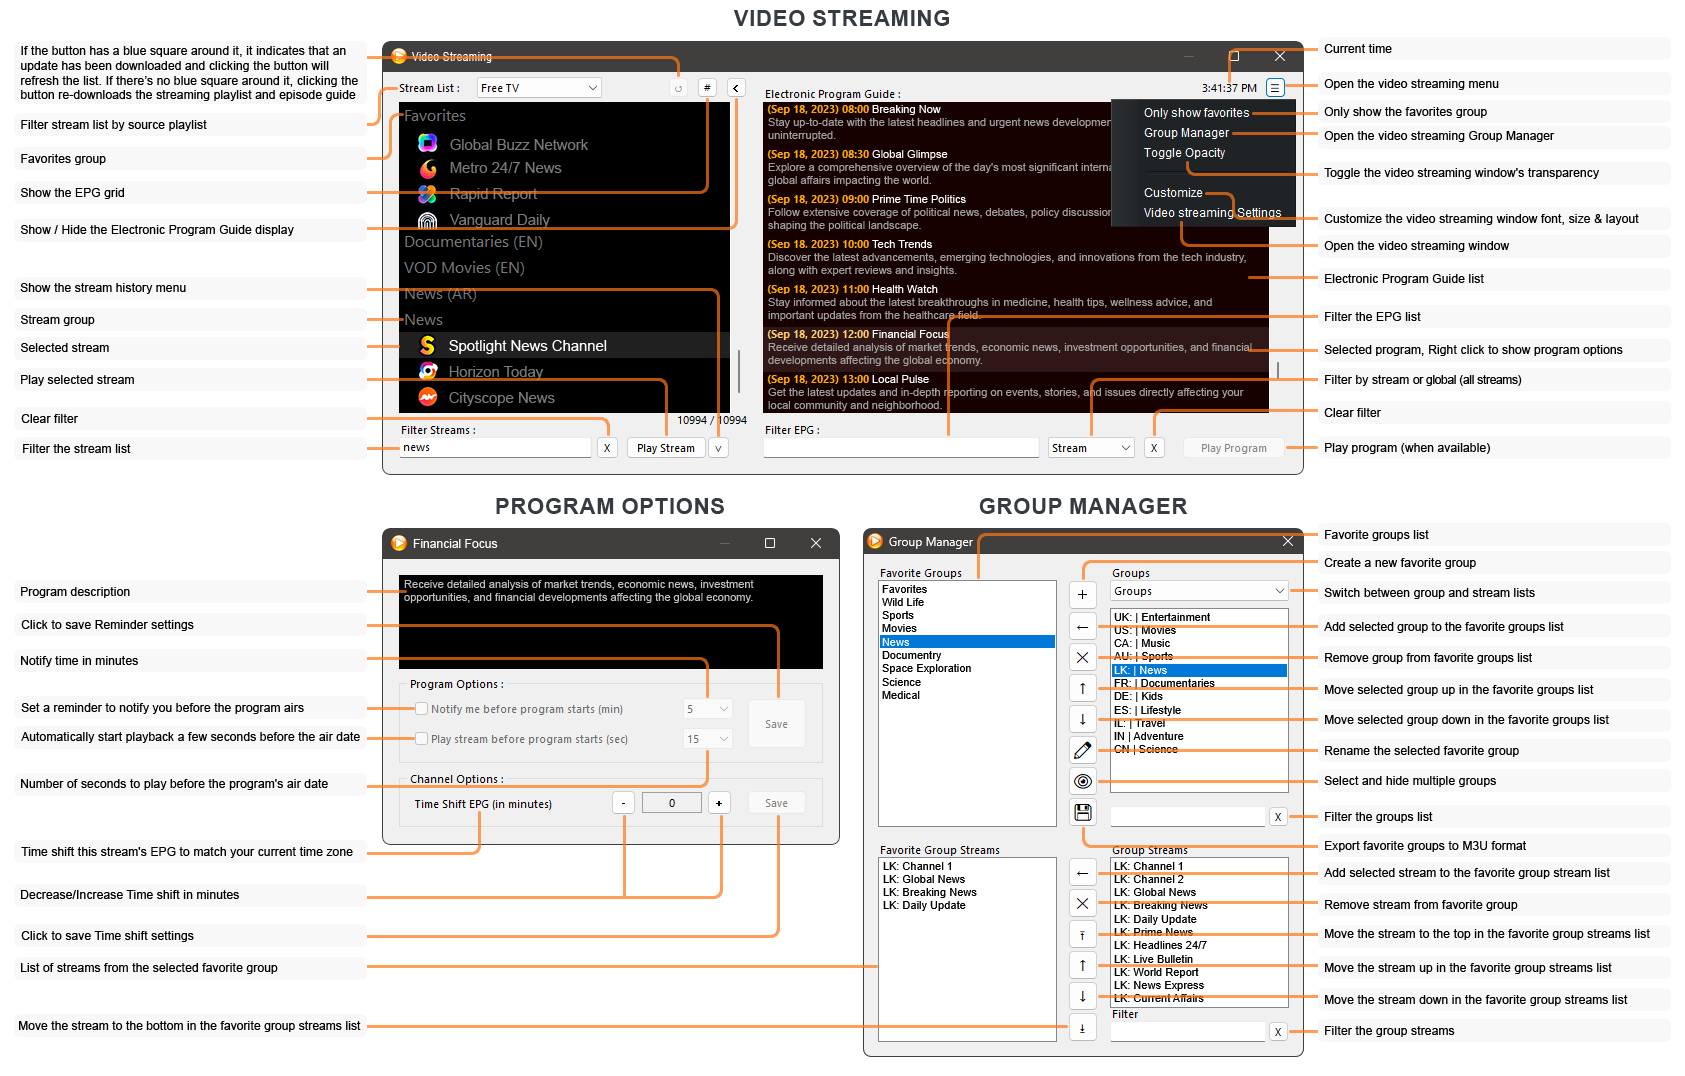Remove group from favorites using X icon
1685x1076 pixels.
point(1082,657)
